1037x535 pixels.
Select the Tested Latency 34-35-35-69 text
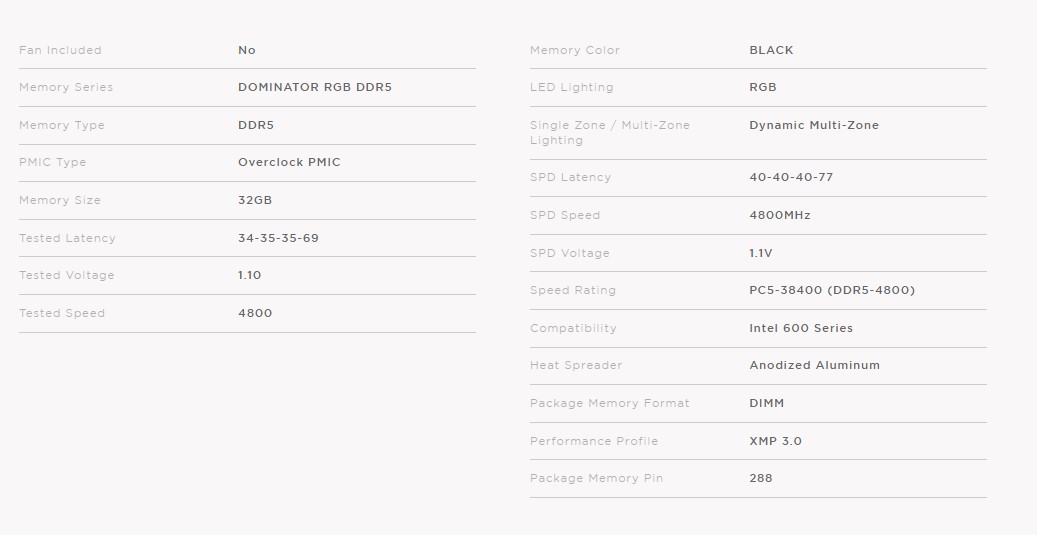coord(278,238)
